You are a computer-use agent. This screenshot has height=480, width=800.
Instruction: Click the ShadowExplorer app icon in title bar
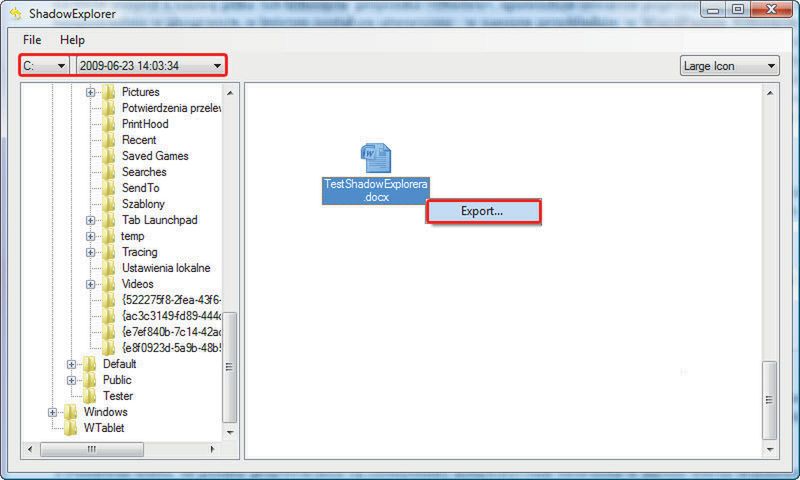16,13
